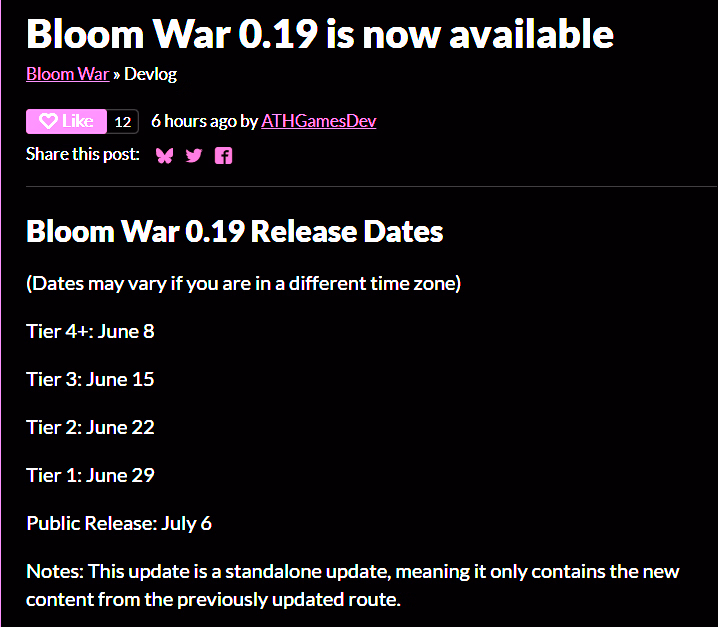Click the "6 hours ago" timestamp
Image resolution: width=718 pixels, height=627 pixels.
point(194,121)
